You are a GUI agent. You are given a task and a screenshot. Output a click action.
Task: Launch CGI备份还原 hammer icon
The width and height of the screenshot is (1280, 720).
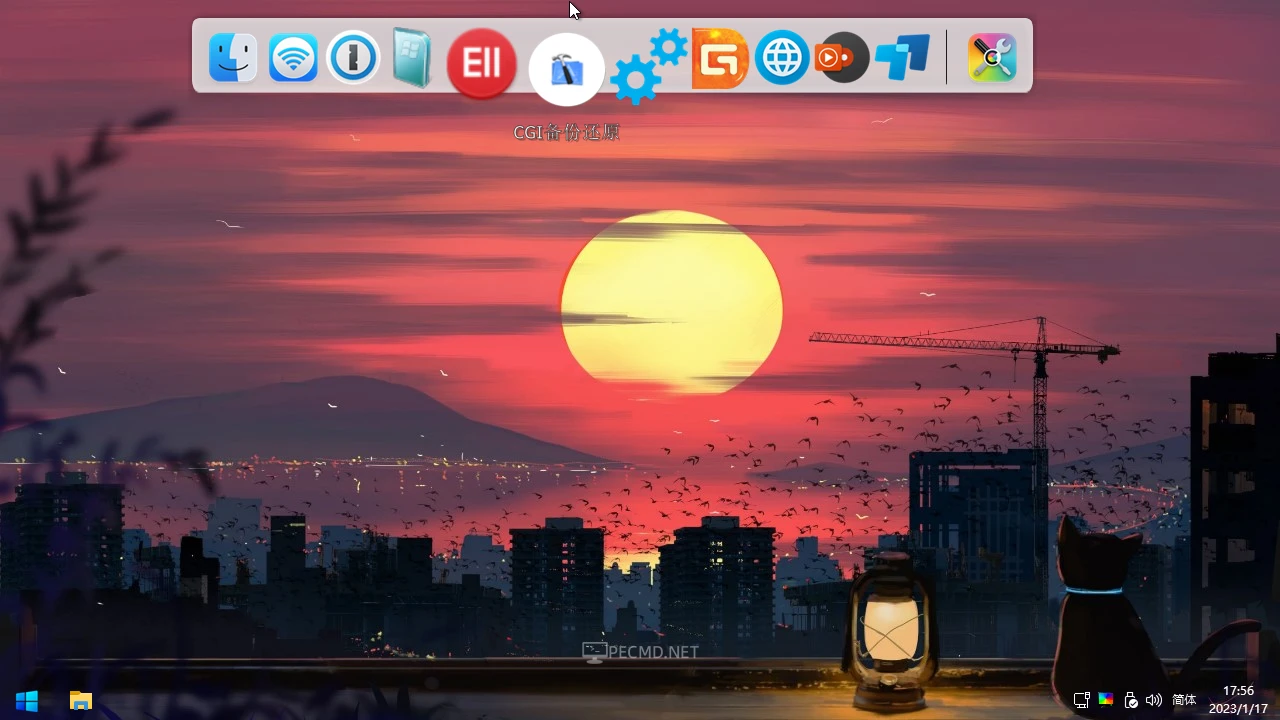pyautogui.click(x=567, y=68)
